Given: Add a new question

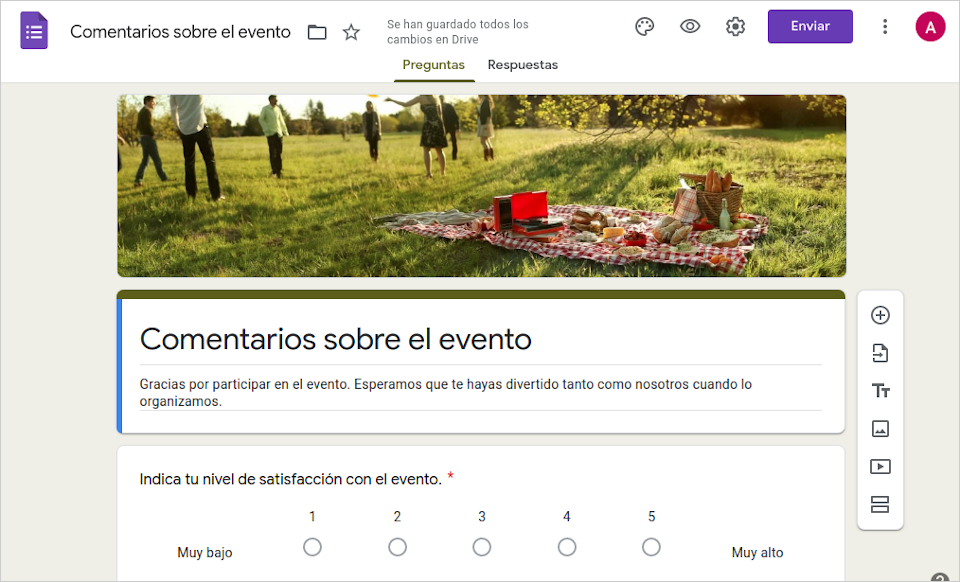Looking at the screenshot, I should (880, 315).
